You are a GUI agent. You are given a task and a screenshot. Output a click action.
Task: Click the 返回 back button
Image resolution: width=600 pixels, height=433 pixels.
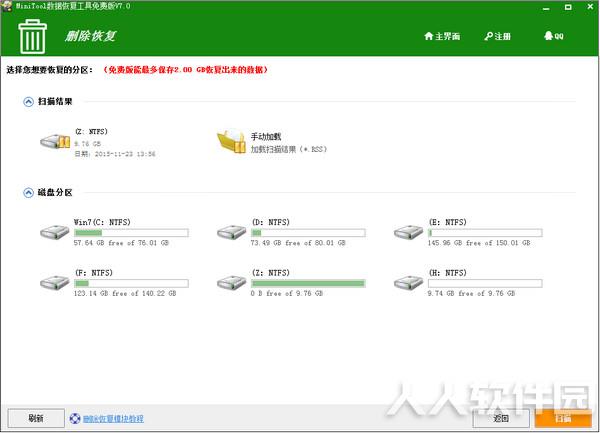pyautogui.click(x=501, y=418)
